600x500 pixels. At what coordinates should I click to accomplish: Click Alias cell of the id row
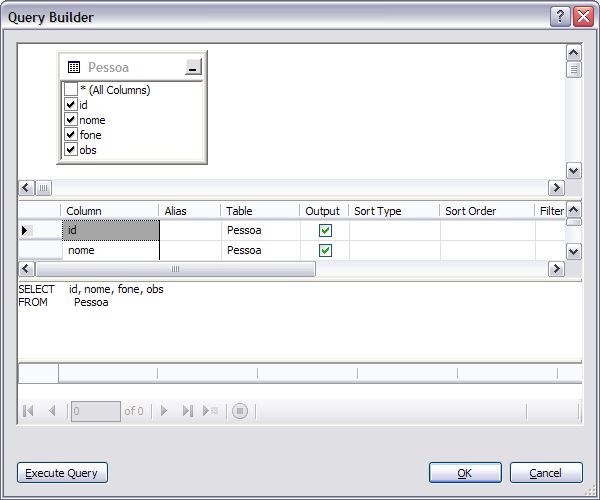click(190, 230)
